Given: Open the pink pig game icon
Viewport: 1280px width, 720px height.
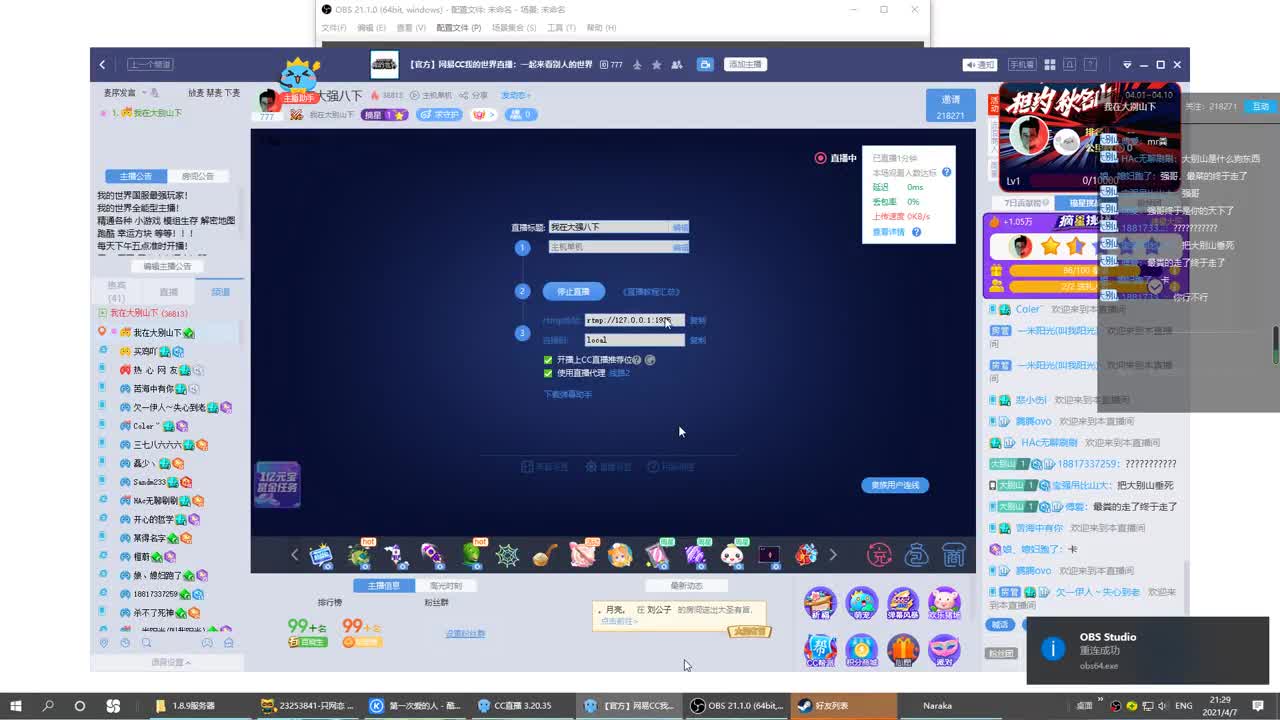Looking at the screenshot, I should click(943, 603).
